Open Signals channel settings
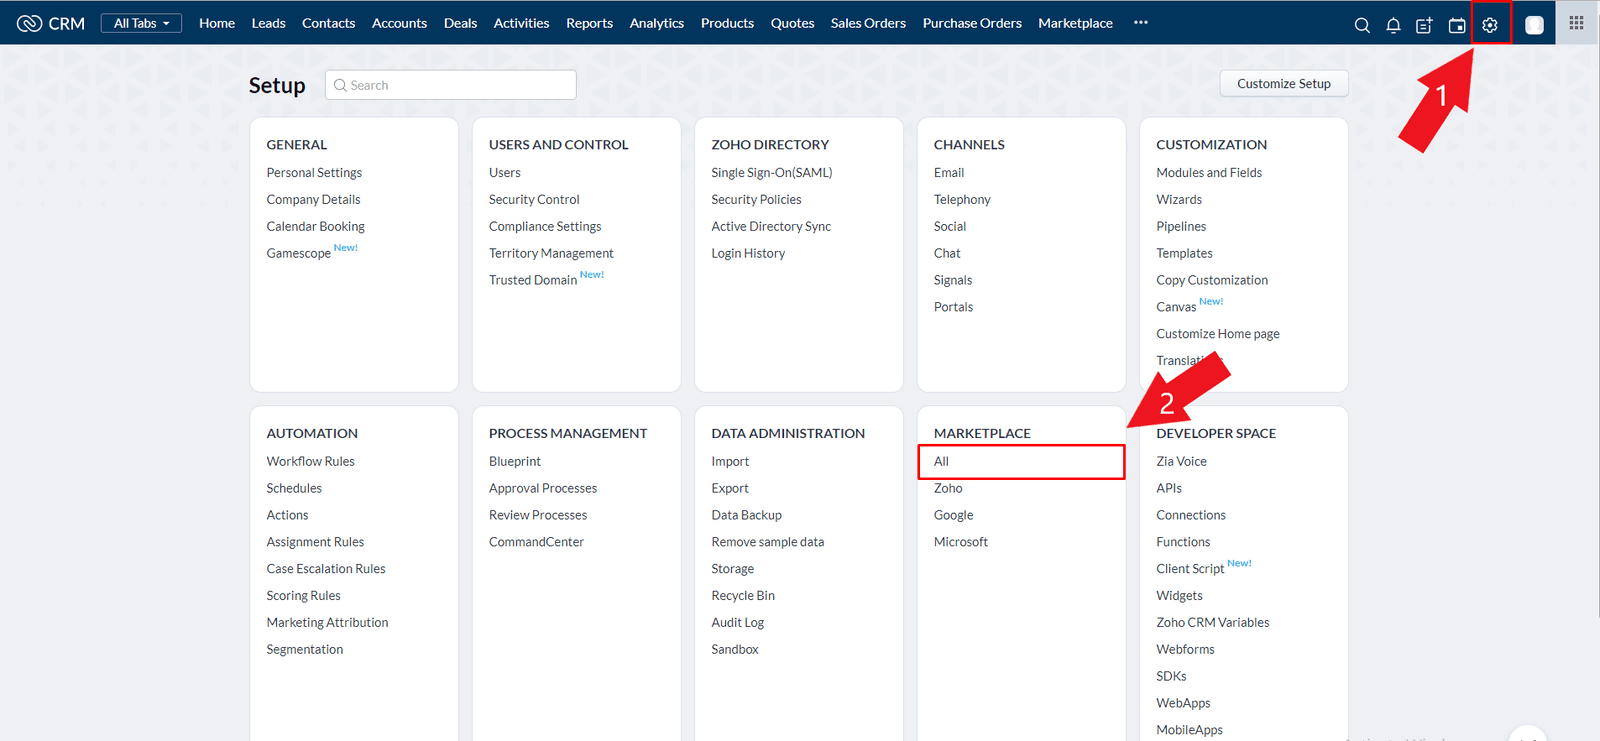The width and height of the screenshot is (1600, 741). (x=953, y=281)
